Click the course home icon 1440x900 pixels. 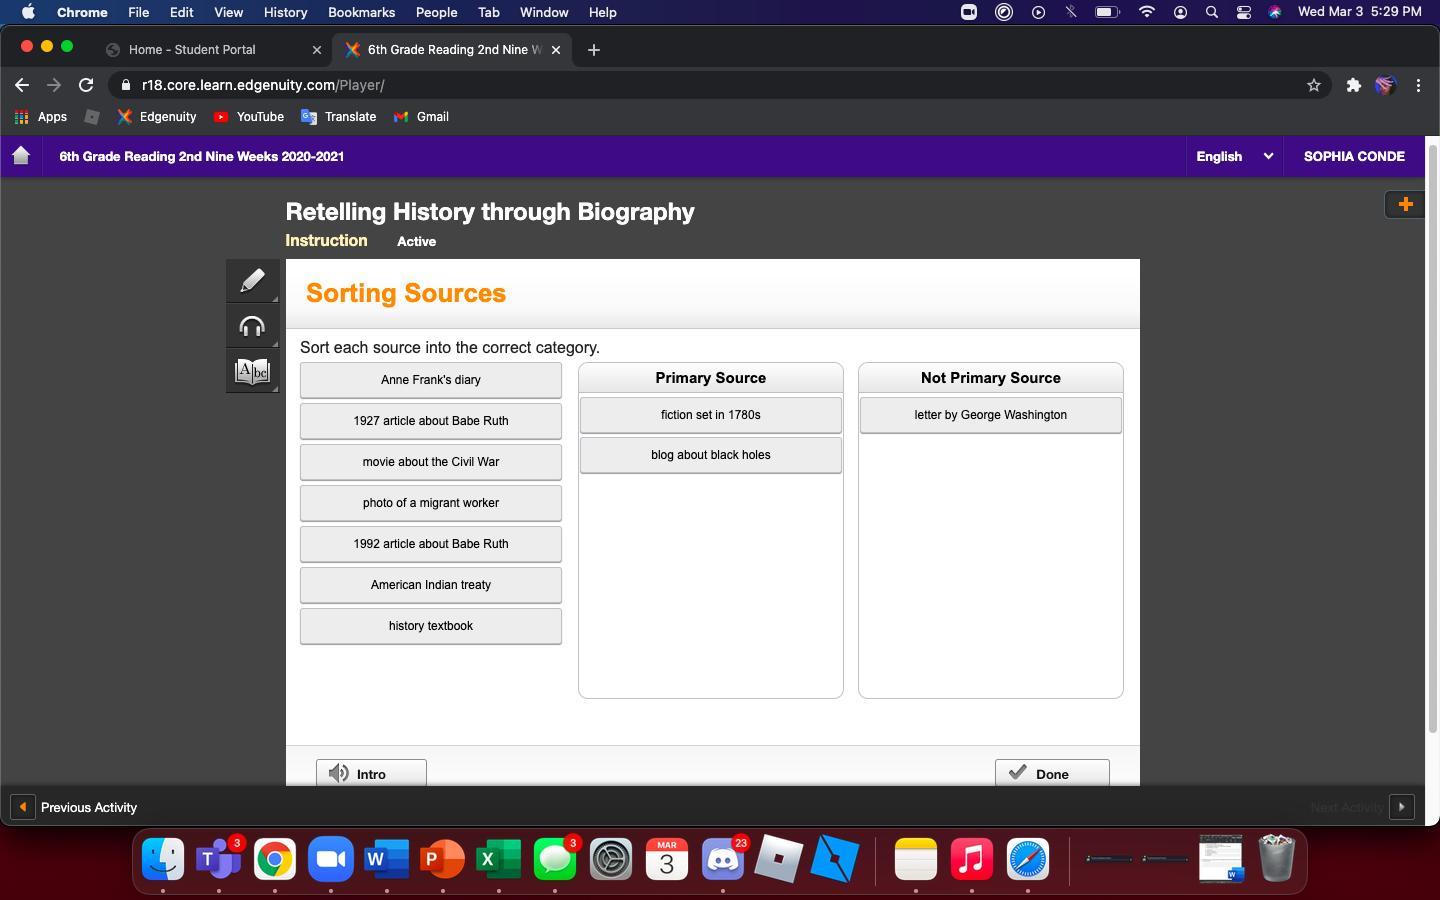coord(21,156)
